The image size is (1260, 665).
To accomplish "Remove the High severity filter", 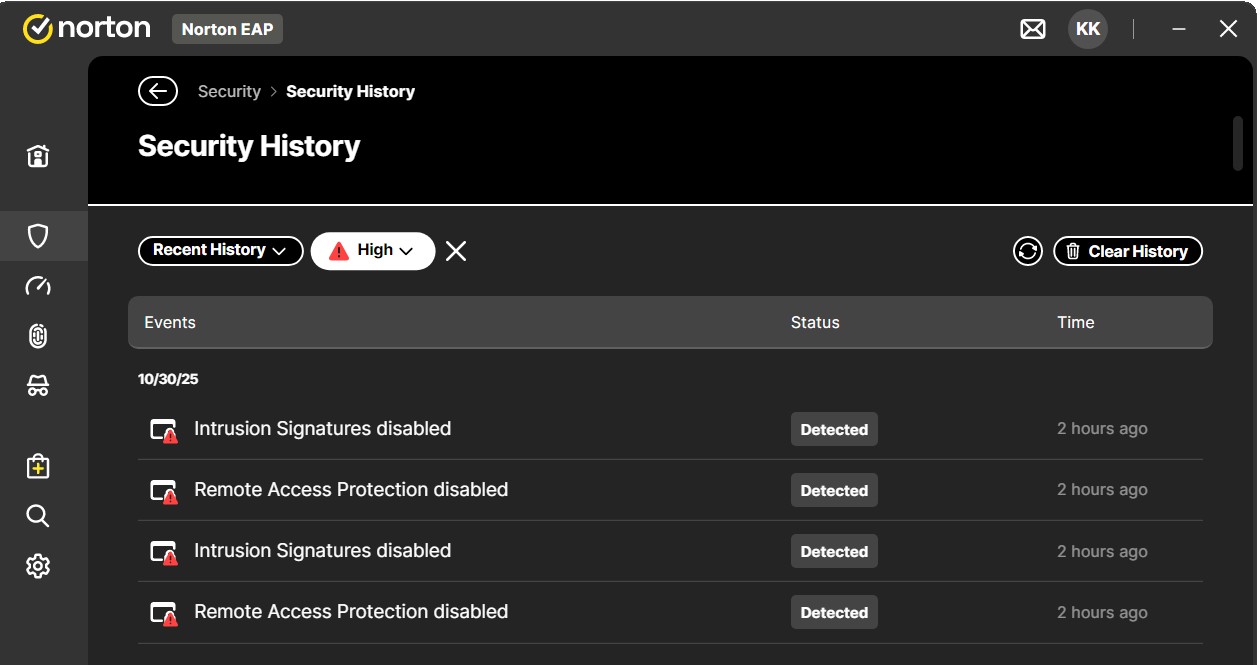I will point(456,251).
